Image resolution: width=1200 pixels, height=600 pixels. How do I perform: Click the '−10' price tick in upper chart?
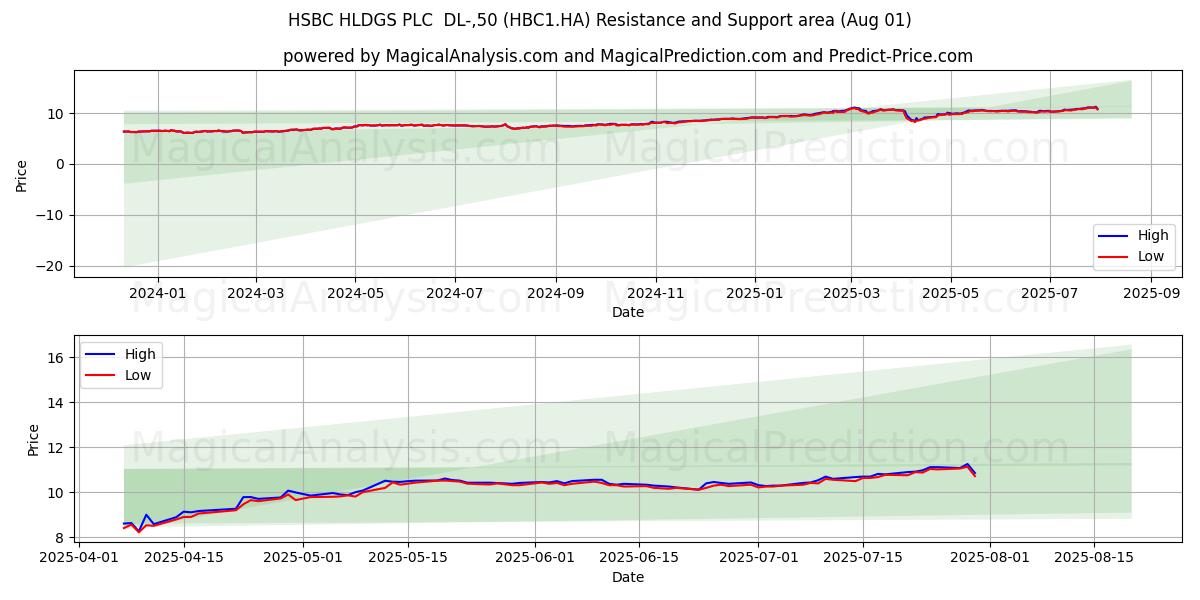[51, 215]
